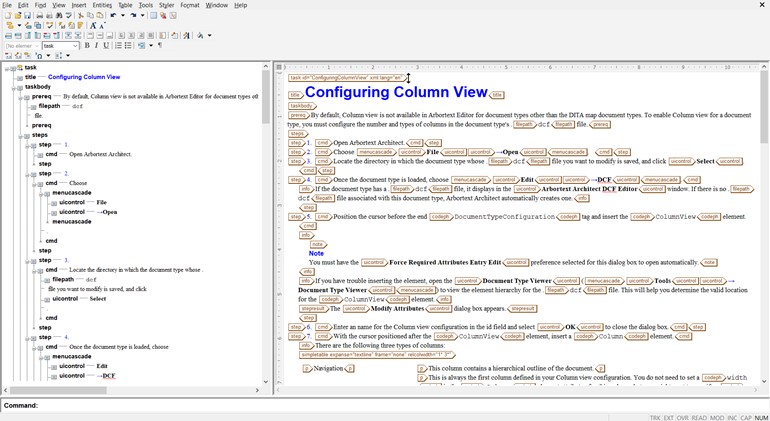Viewport: 770px width, 421px height.
Task: Redo the last undone action
Action: pyautogui.click(x=134, y=16)
